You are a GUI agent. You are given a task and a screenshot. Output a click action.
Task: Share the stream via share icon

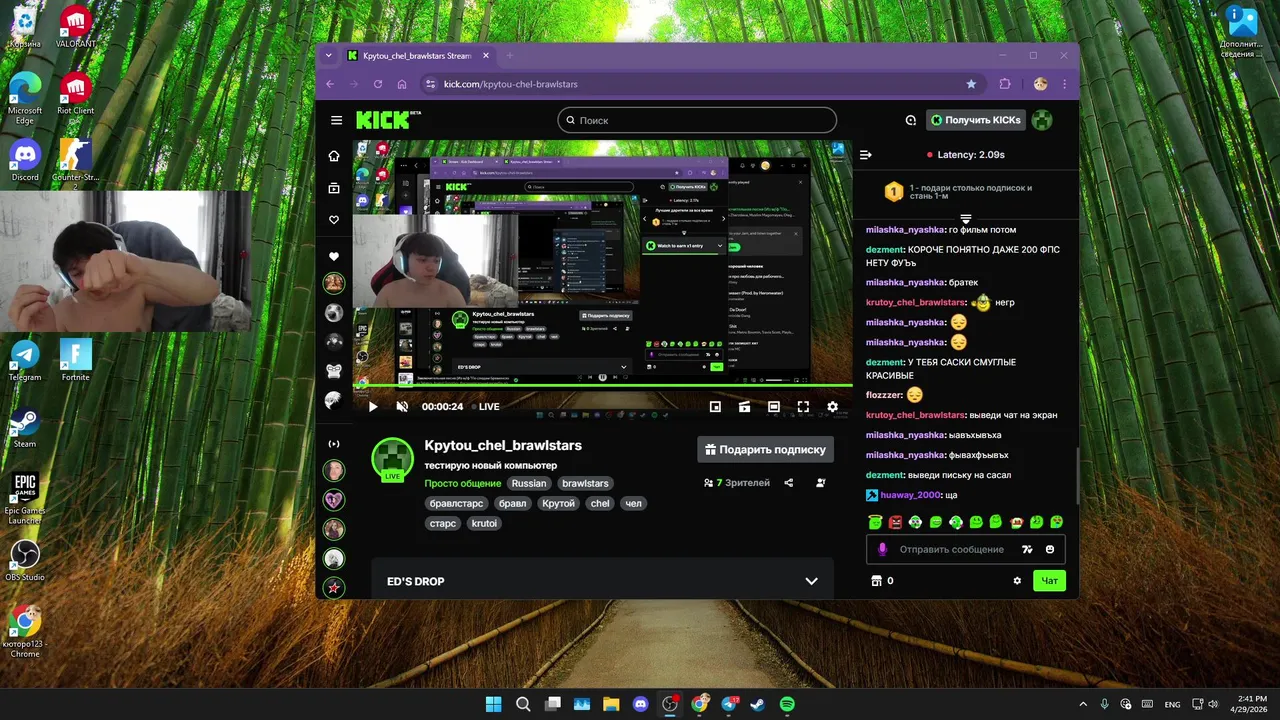click(789, 483)
